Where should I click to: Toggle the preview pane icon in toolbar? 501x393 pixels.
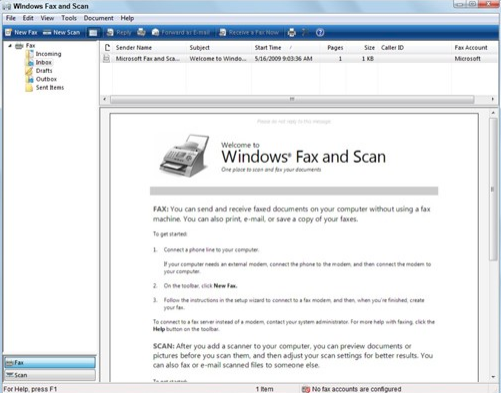pyautogui.click(x=93, y=32)
